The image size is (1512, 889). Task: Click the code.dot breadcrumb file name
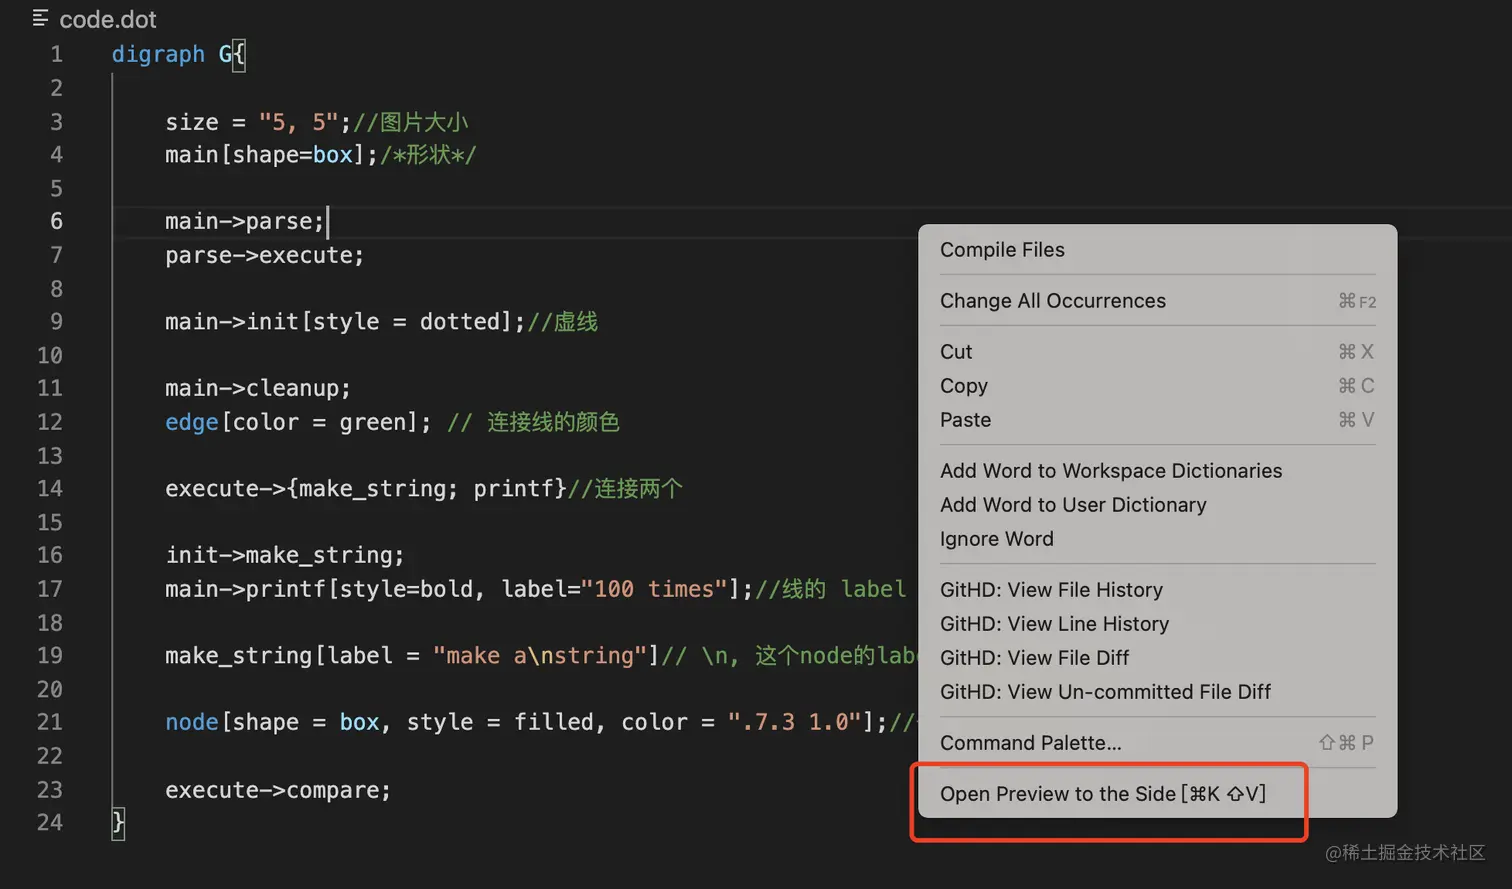click(x=108, y=19)
